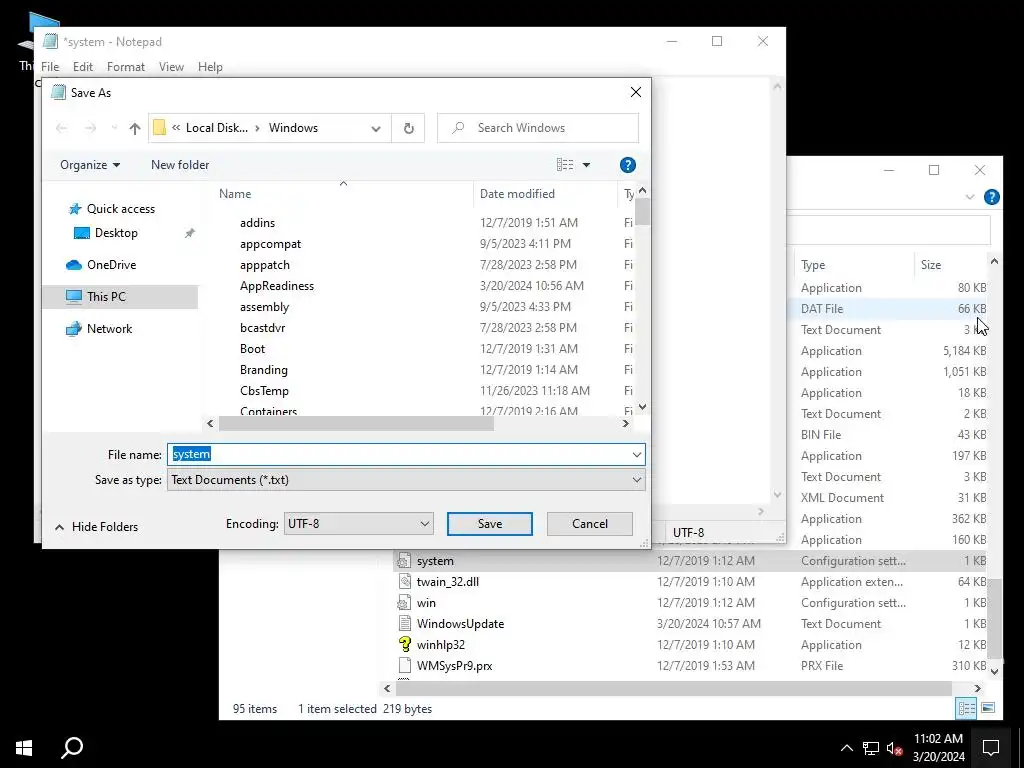The width and height of the screenshot is (1024, 768).
Task: Select the appcompat folder
Action: click(x=270, y=244)
